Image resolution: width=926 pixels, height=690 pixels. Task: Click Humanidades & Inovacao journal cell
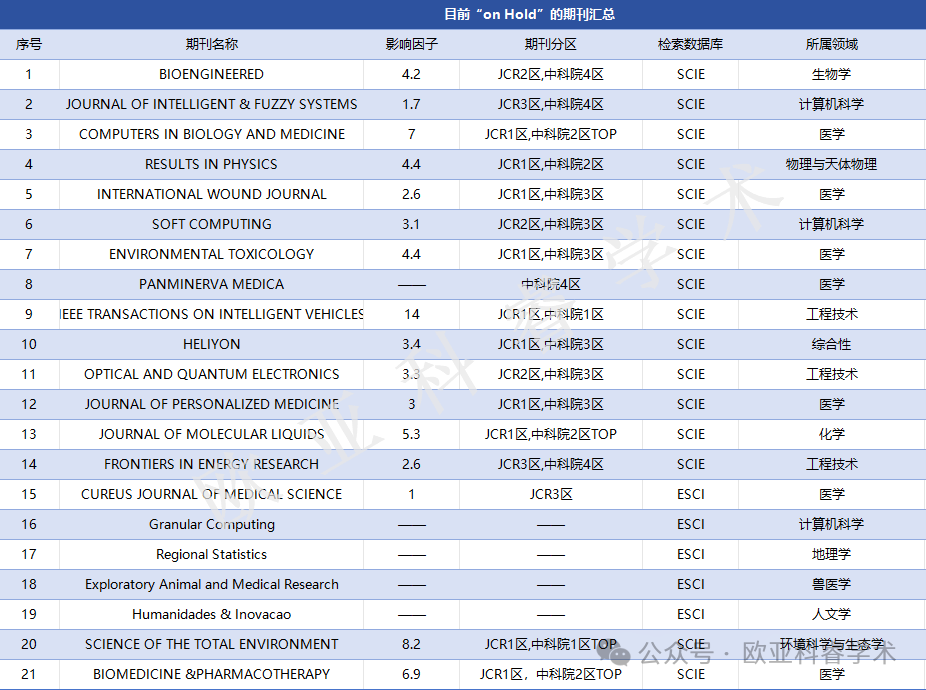click(x=211, y=614)
